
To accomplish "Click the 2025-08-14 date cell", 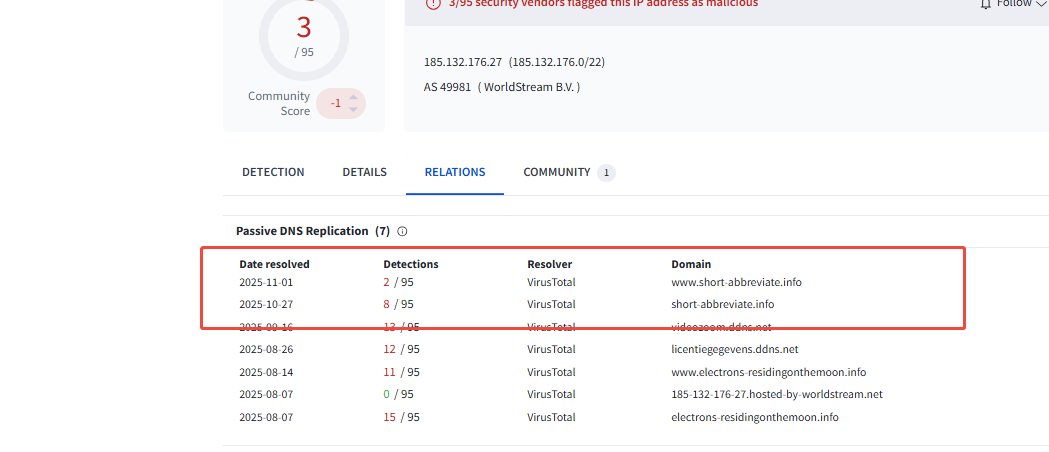I will pyautogui.click(x=266, y=372).
